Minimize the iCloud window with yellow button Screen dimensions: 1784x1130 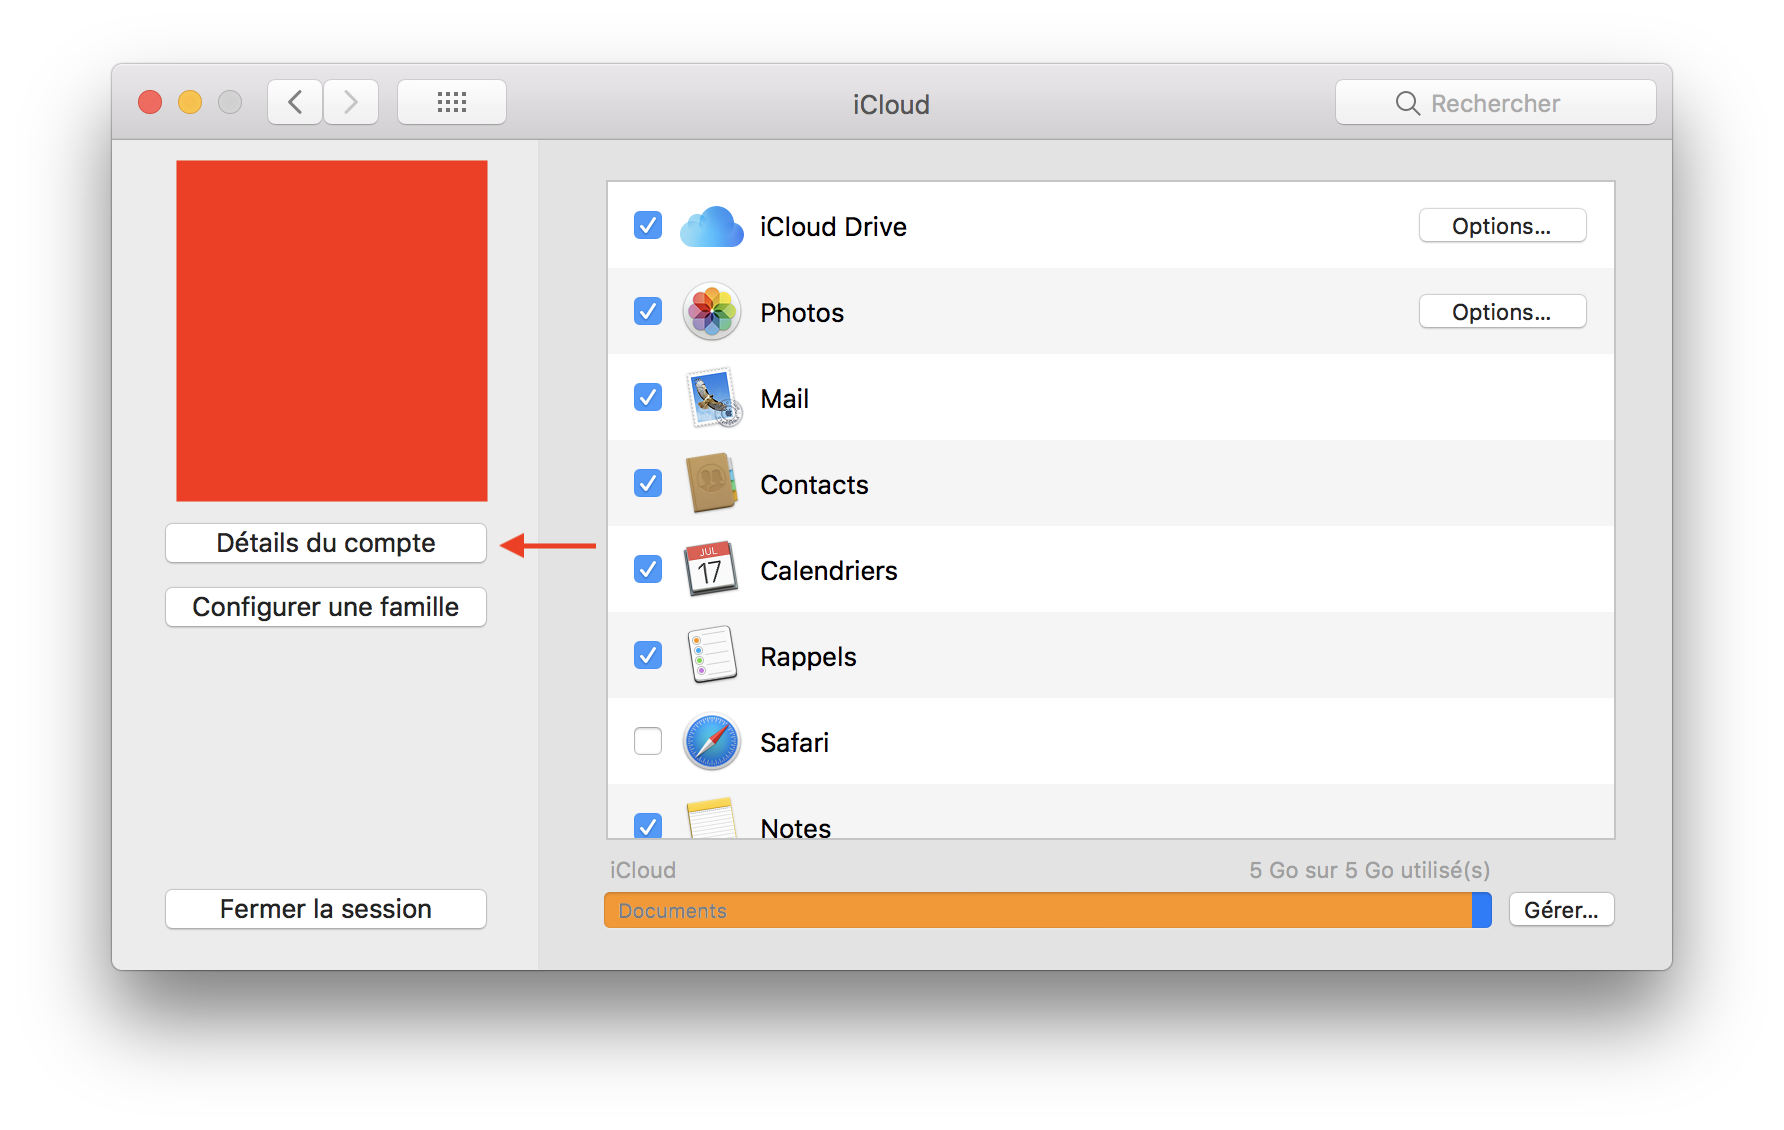[190, 102]
